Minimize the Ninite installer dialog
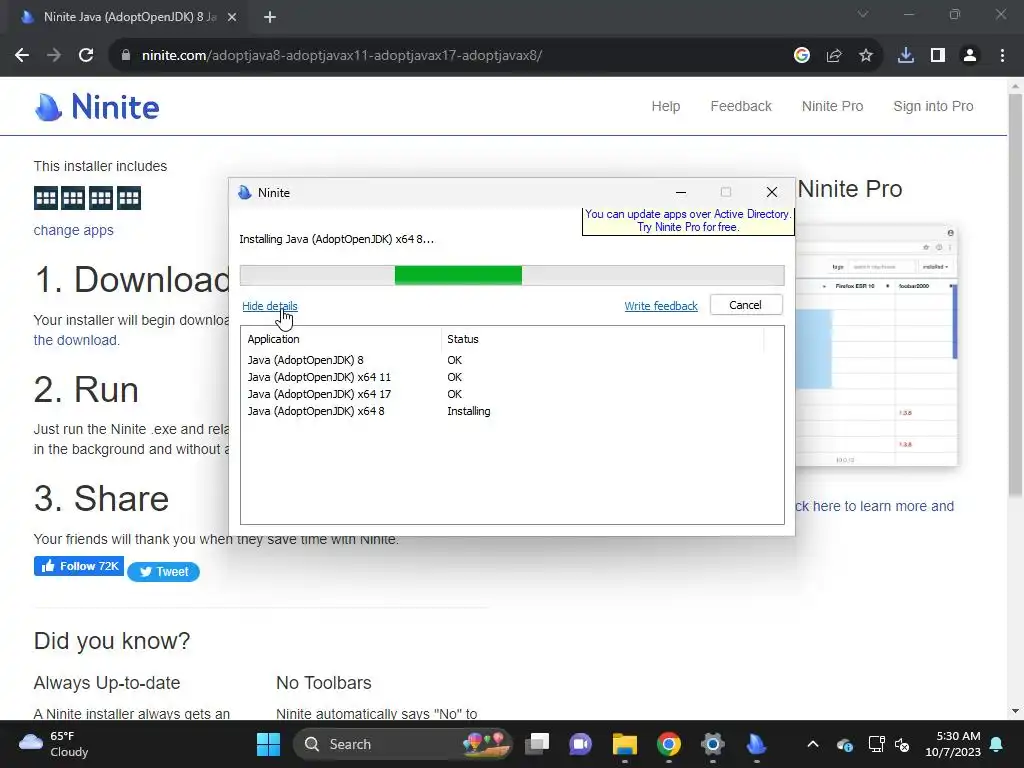The height and width of the screenshot is (768, 1024). coord(680,192)
